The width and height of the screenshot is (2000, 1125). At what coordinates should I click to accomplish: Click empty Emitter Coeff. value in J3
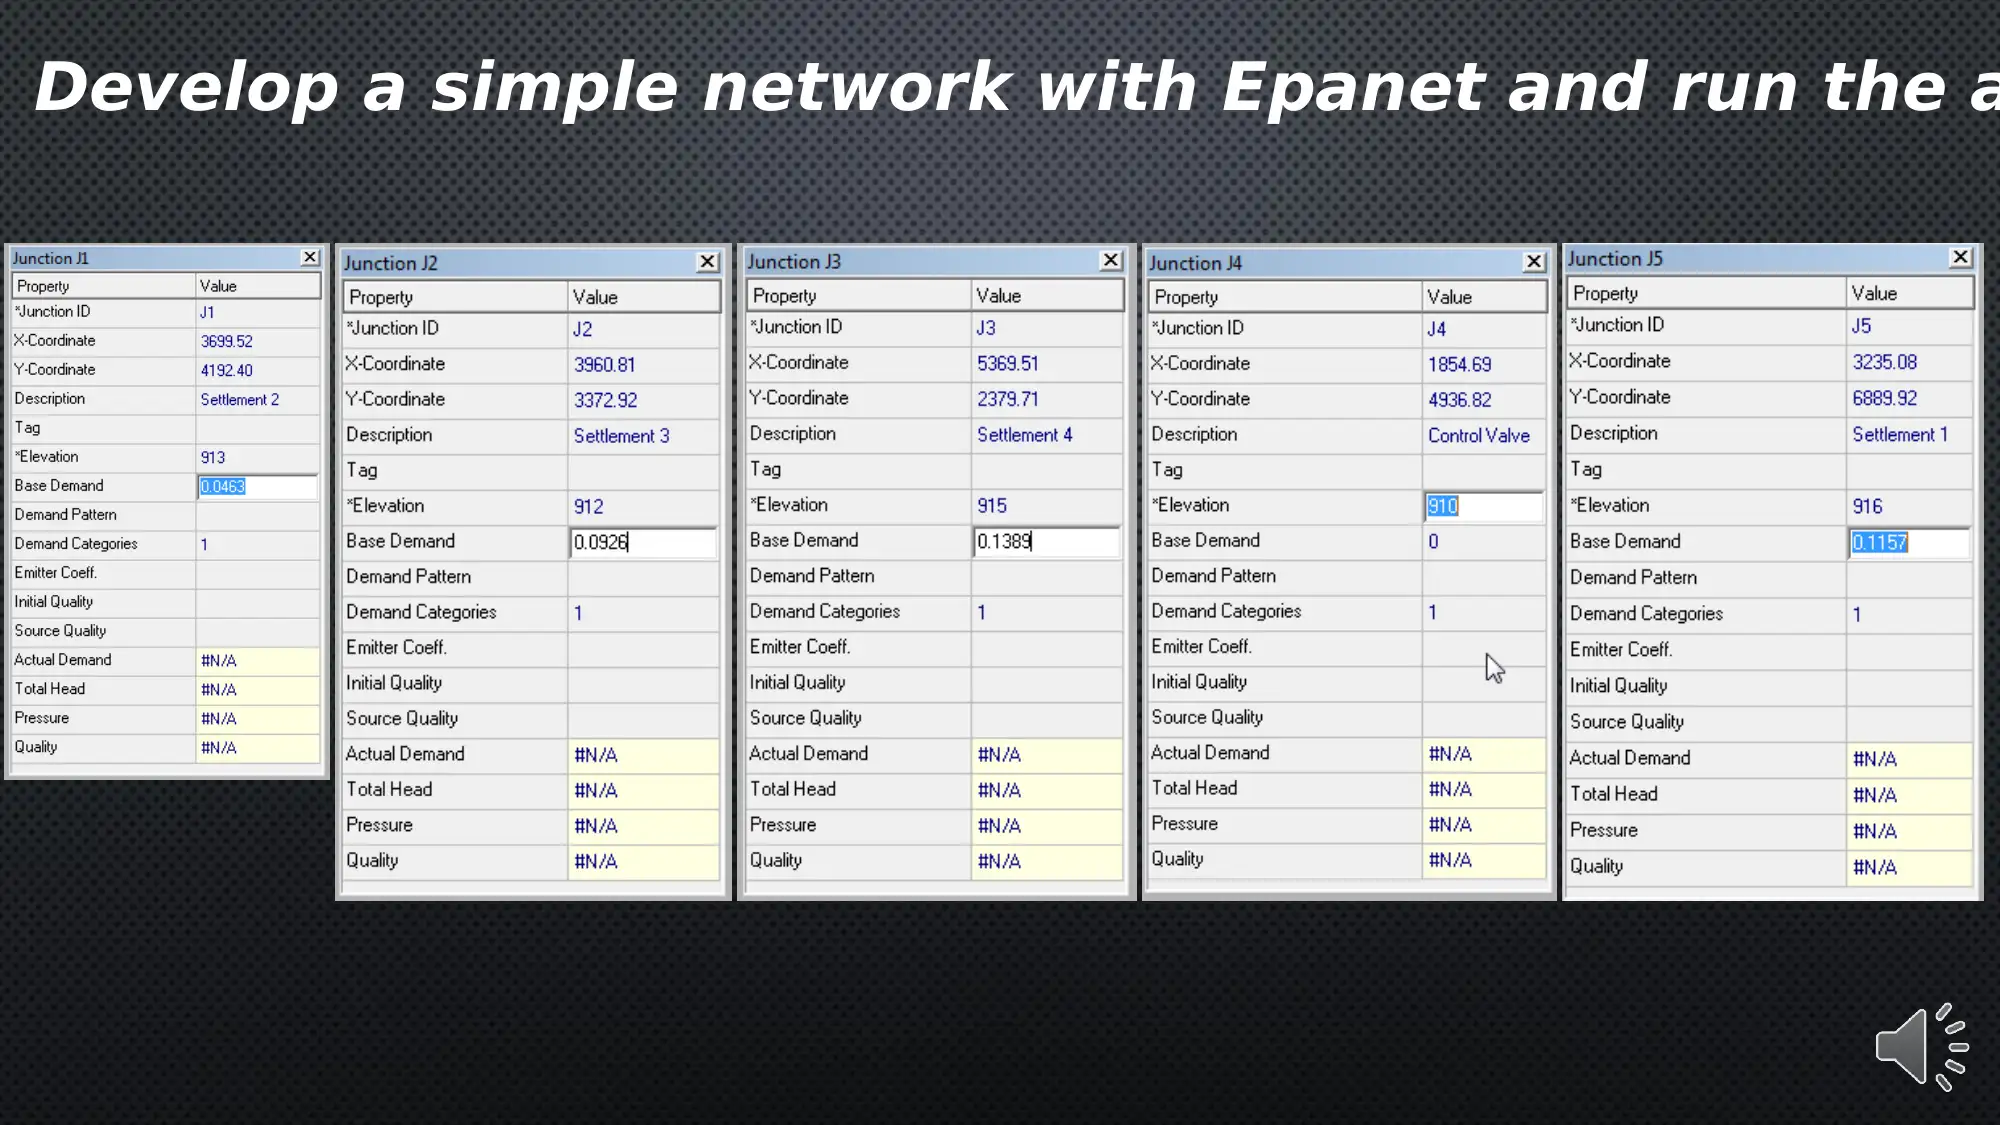click(1046, 647)
